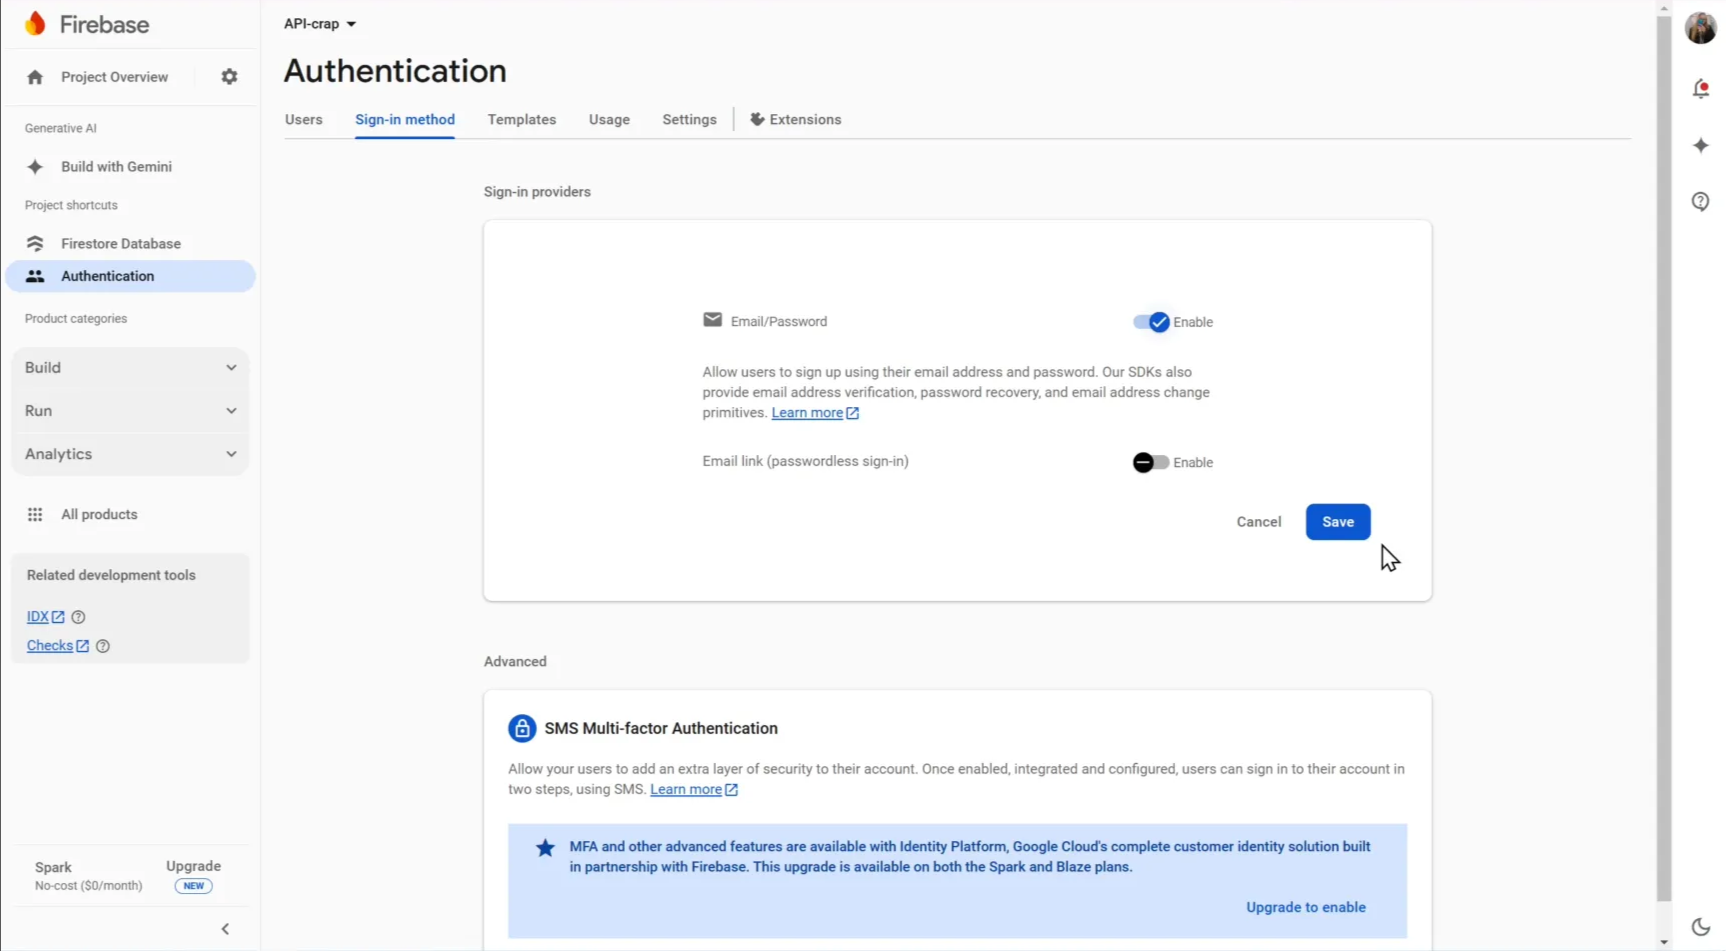Click the SMS Multi-factor lock icon
Viewport: 1726px width, 951px height.
(522, 729)
